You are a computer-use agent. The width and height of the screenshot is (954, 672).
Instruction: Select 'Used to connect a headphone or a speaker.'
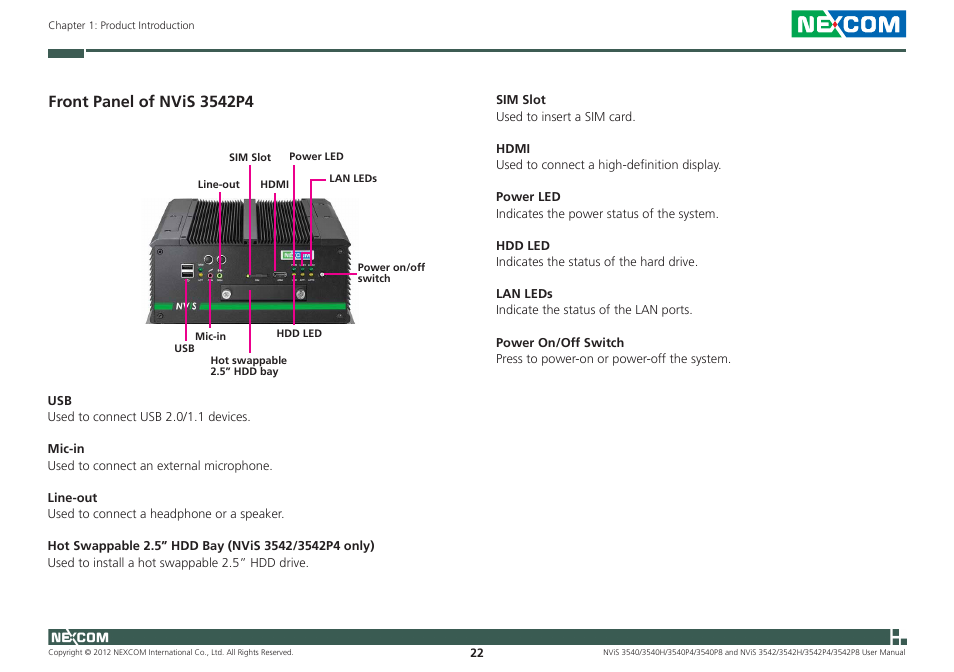pyautogui.click(x=166, y=514)
